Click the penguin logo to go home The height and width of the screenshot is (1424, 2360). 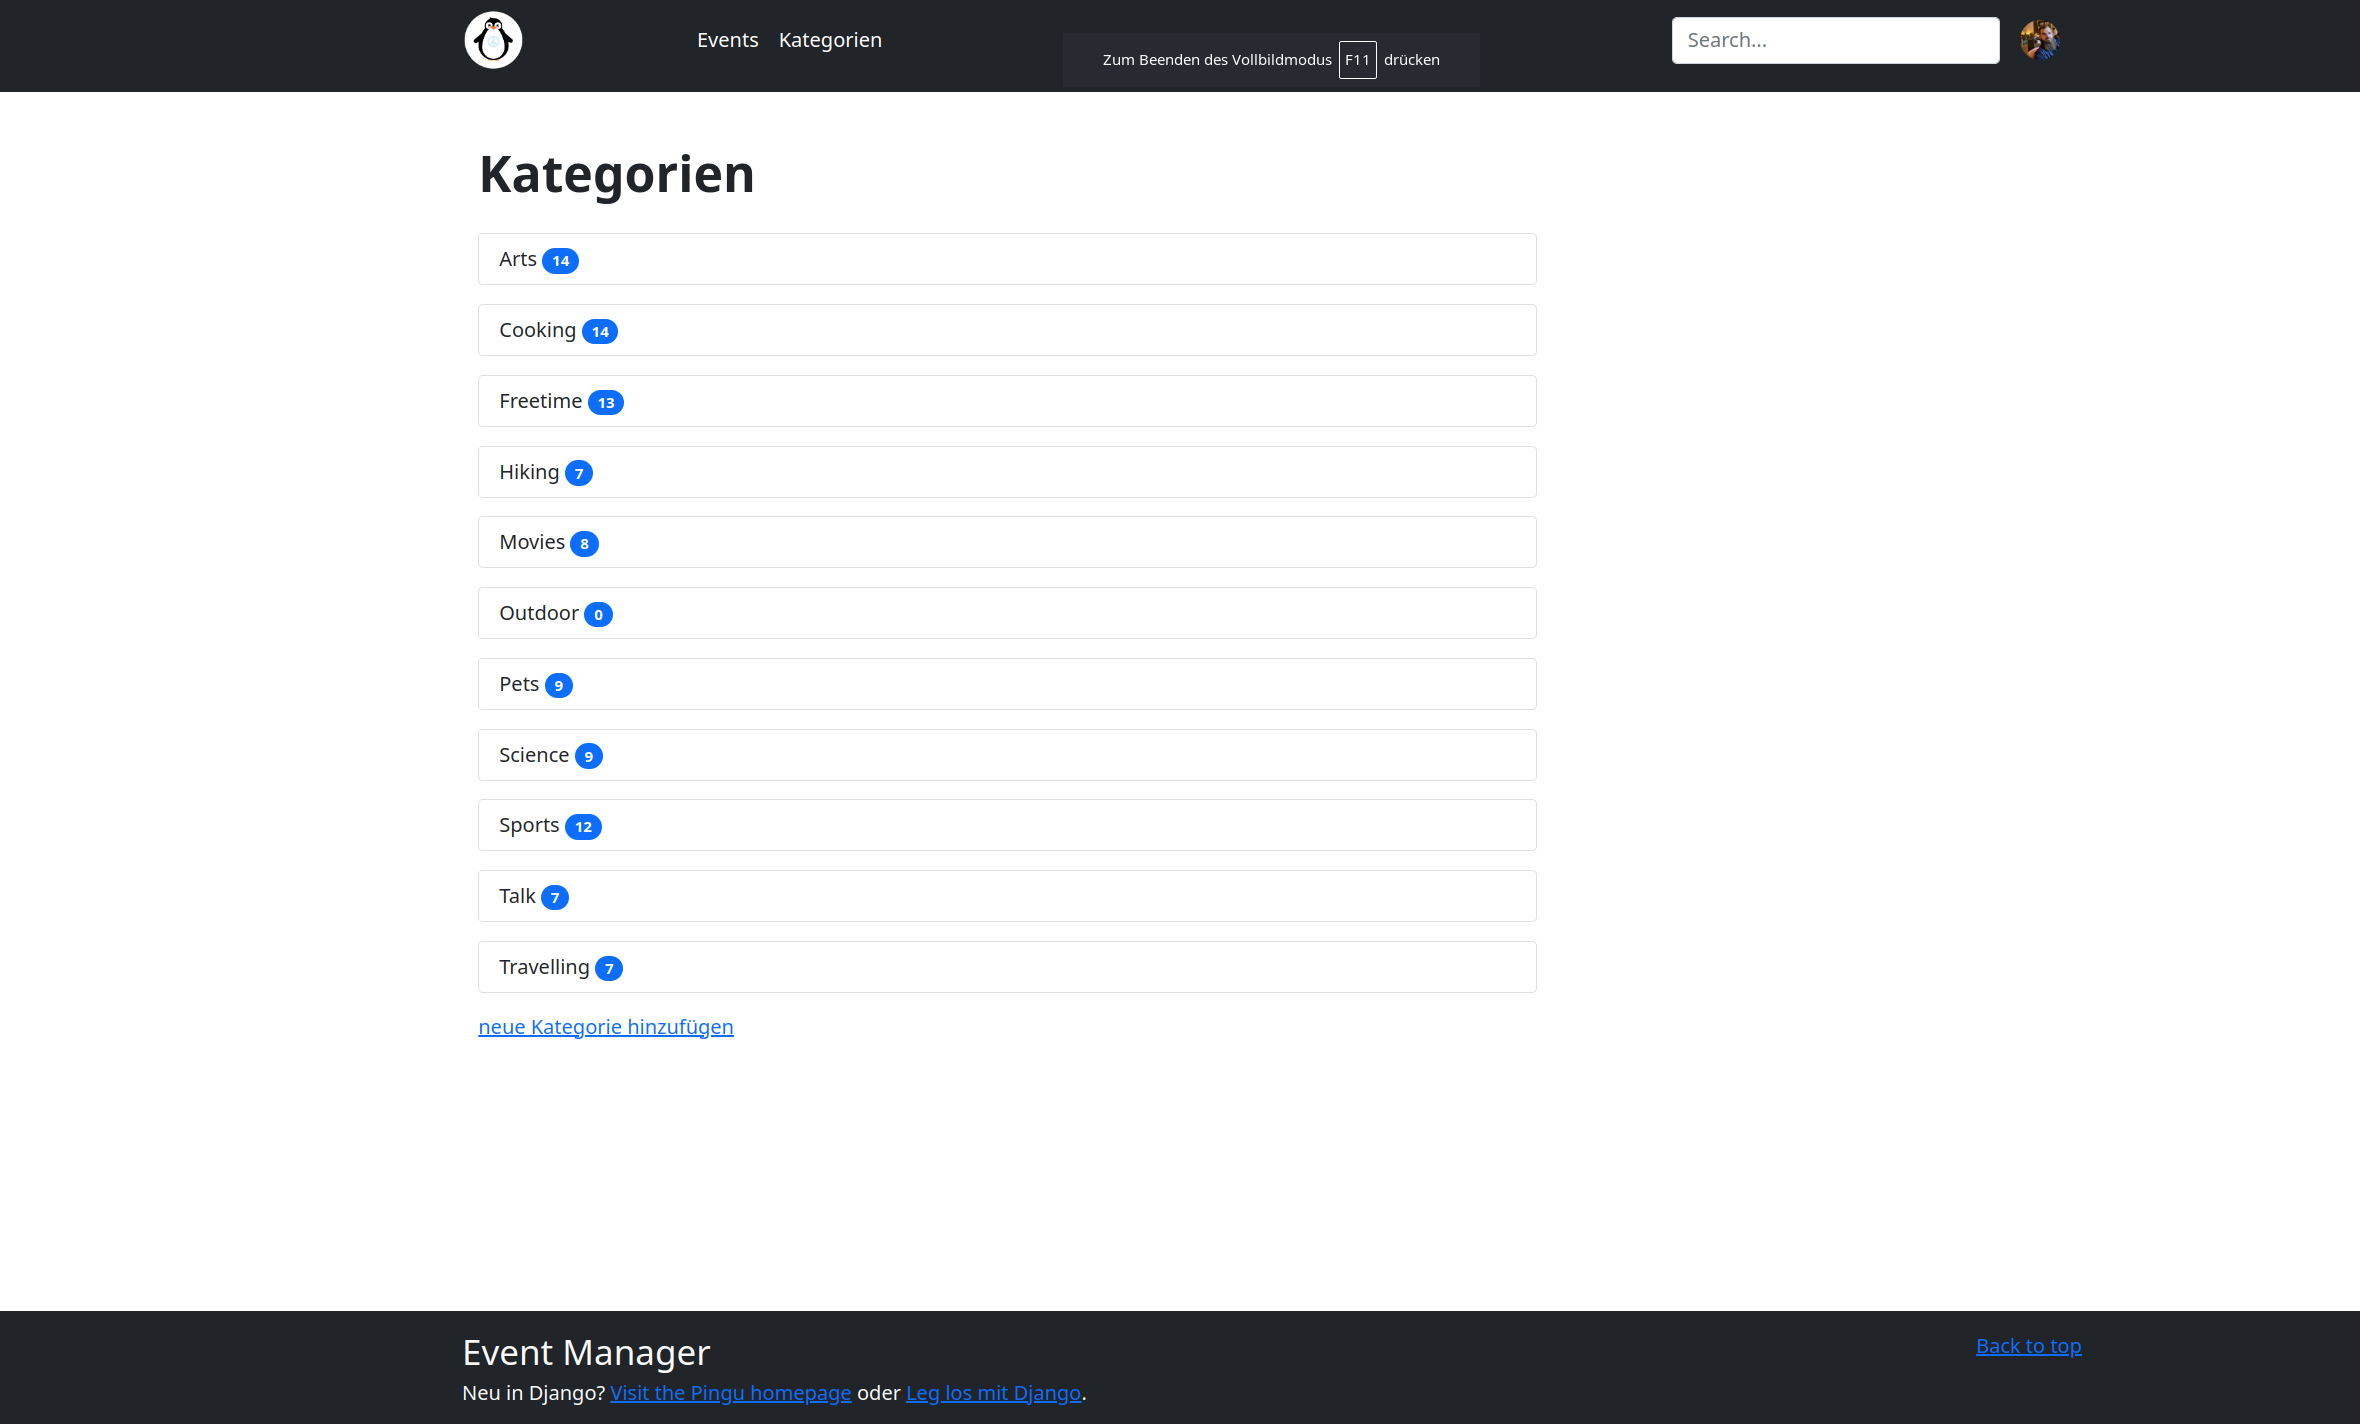[493, 40]
